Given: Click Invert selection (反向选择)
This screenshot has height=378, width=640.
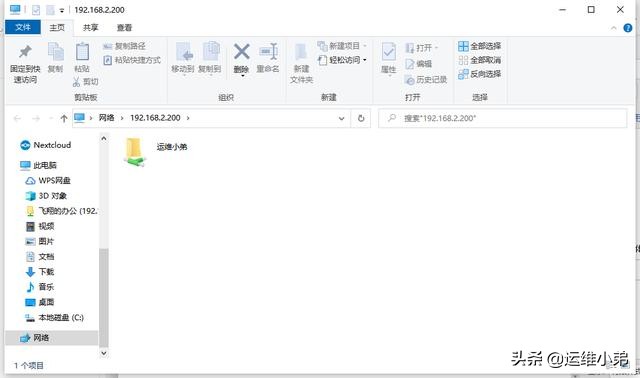Looking at the screenshot, I should (x=480, y=74).
